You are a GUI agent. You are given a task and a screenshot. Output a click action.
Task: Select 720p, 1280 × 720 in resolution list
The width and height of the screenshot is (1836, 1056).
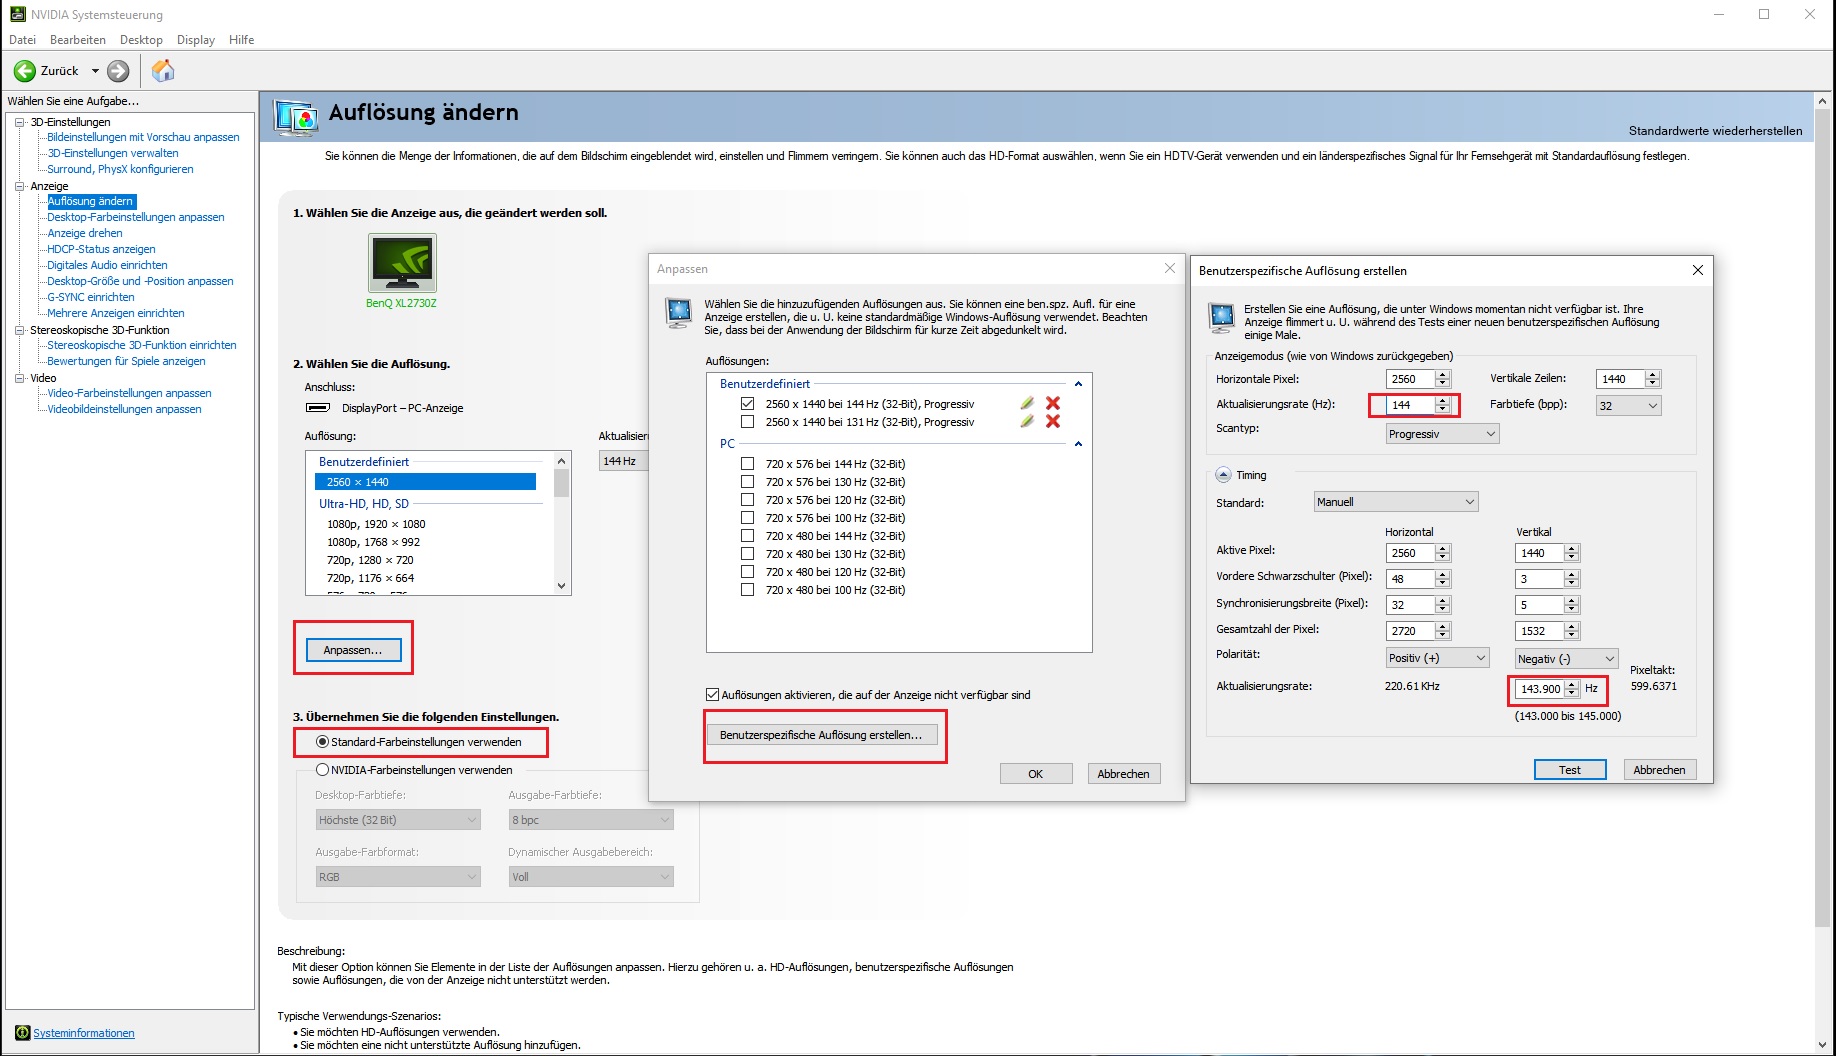370,560
